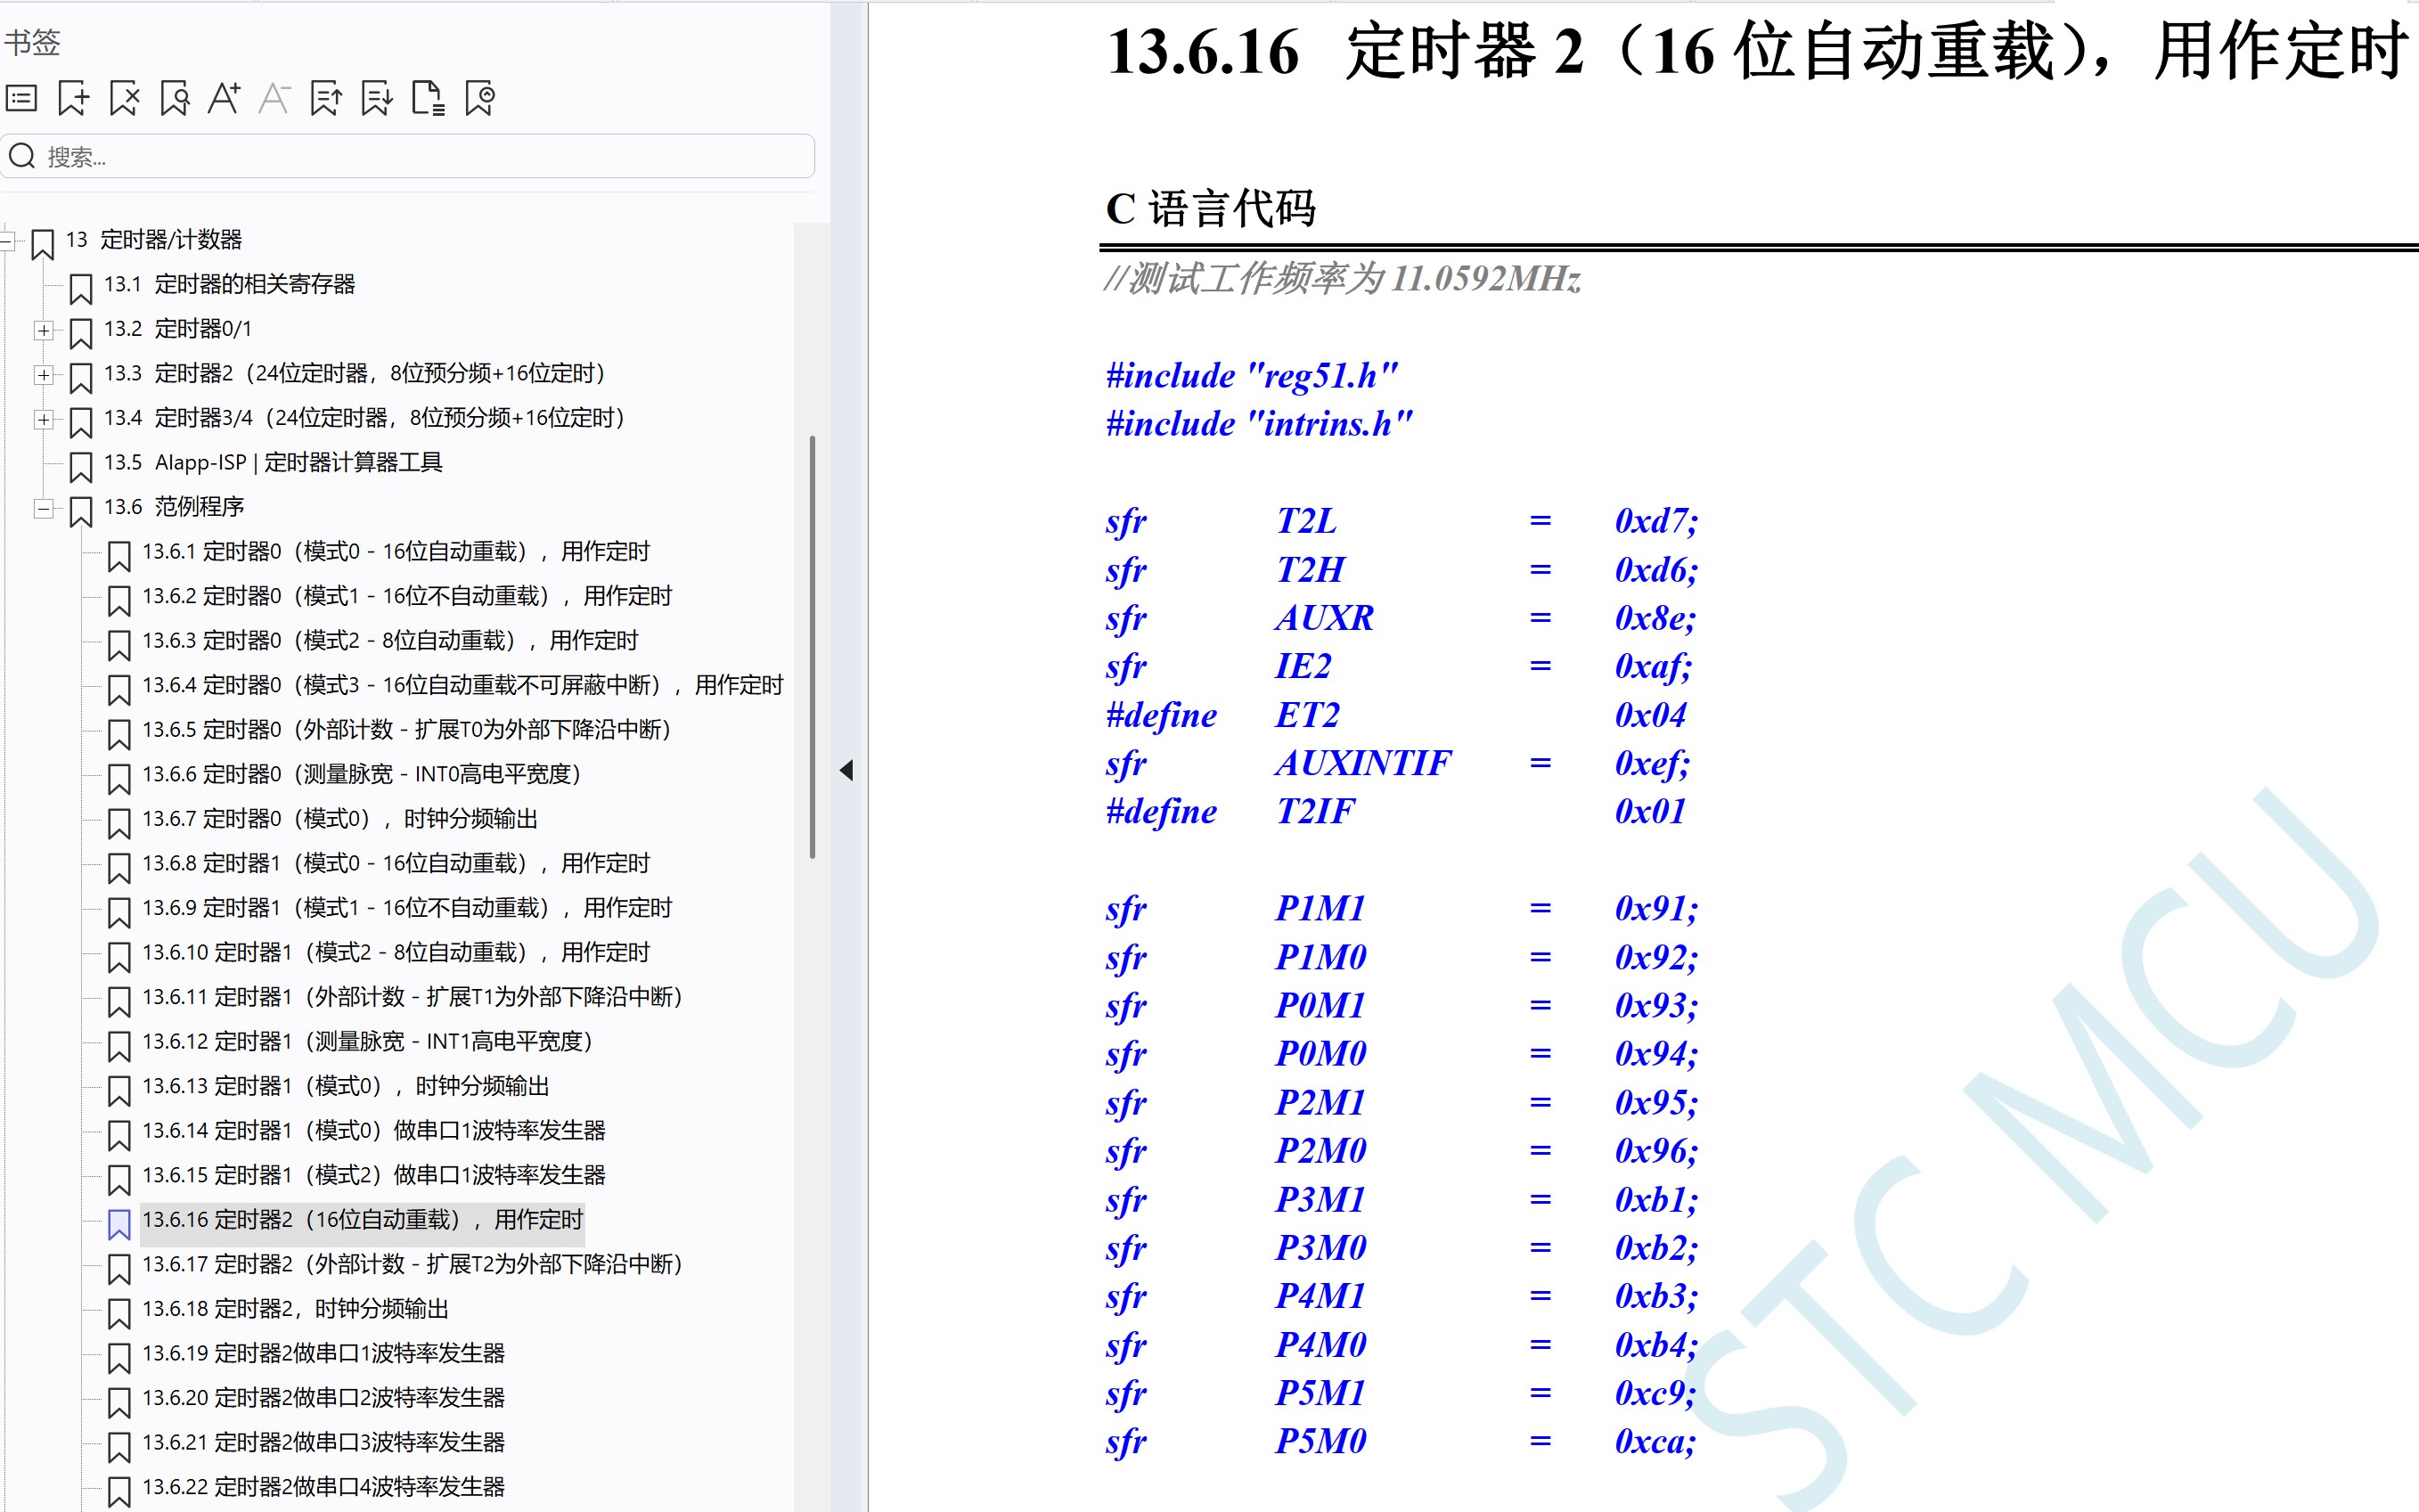The image size is (2419, 1512).
Task: Open bookmark 13.6.10 定时器1 模式2
Action: tap(396, 952)
